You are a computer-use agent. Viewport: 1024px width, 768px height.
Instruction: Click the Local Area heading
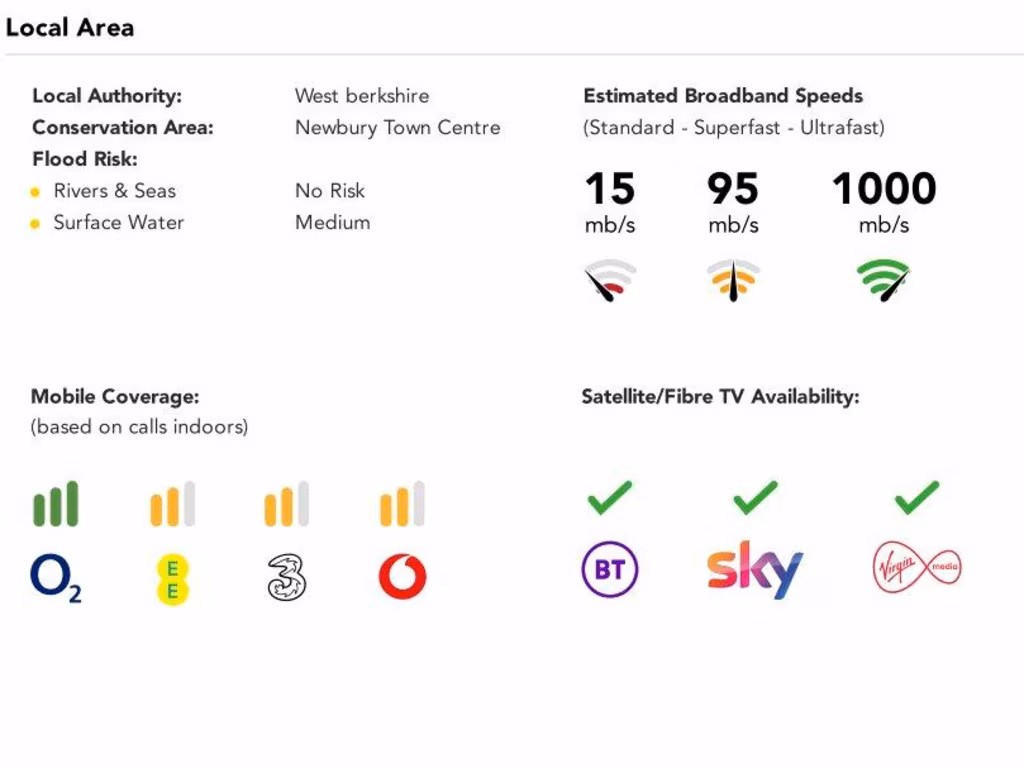pos(70,27)
